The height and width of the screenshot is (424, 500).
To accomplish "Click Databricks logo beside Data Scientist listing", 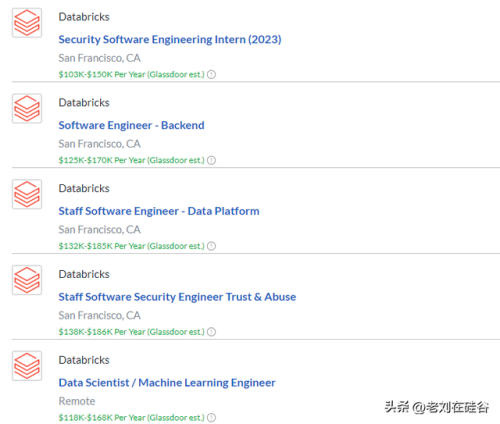I will 27,366.
